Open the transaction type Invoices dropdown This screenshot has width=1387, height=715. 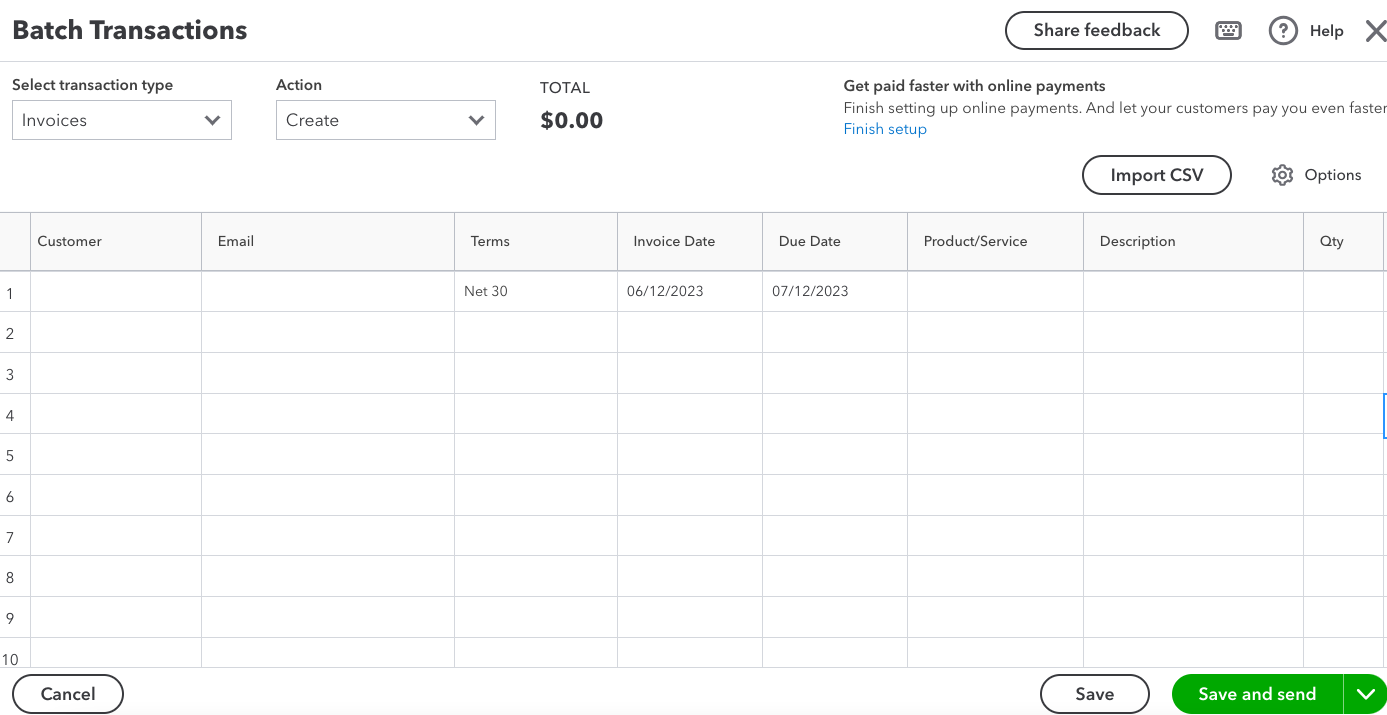(121, 120)
